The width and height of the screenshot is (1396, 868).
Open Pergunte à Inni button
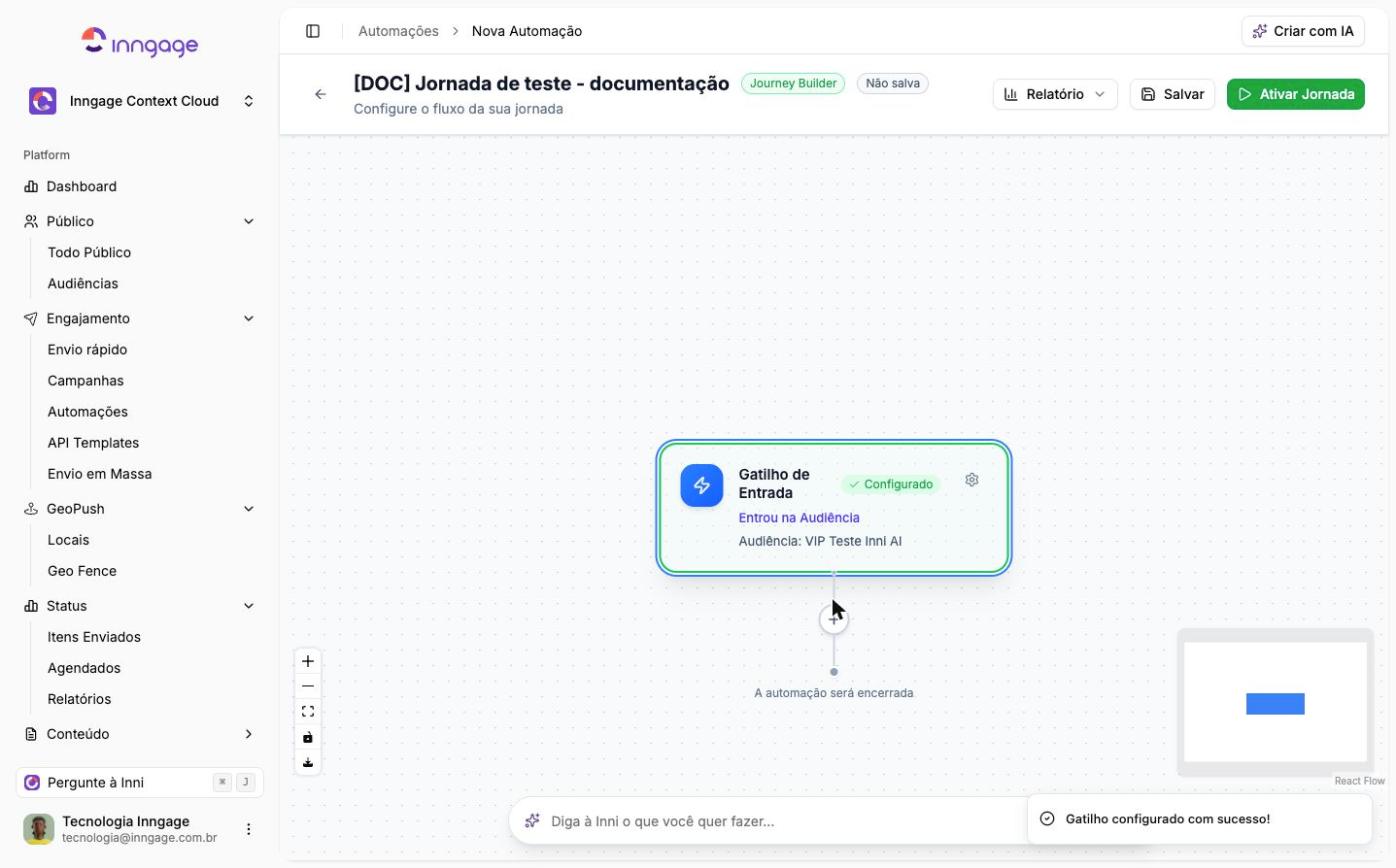click(139, 782)
